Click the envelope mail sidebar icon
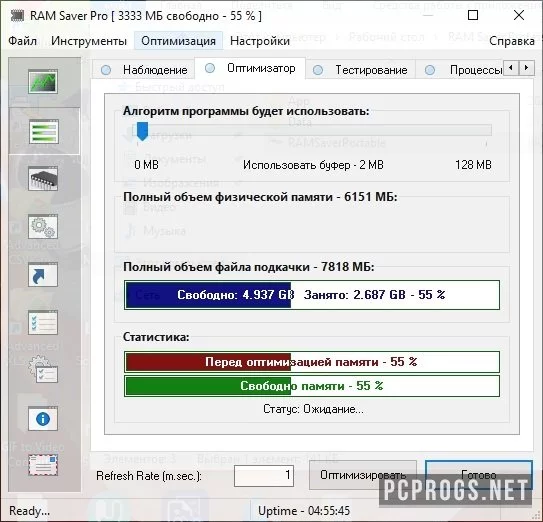The height and width of the screenshot is (522, 543). tap(43, 465)
